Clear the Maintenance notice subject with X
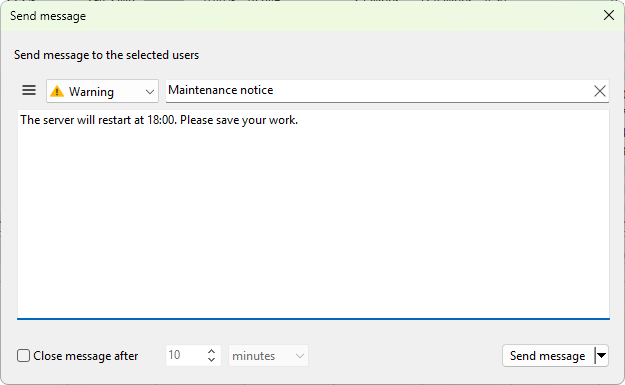 coord(599,91)
